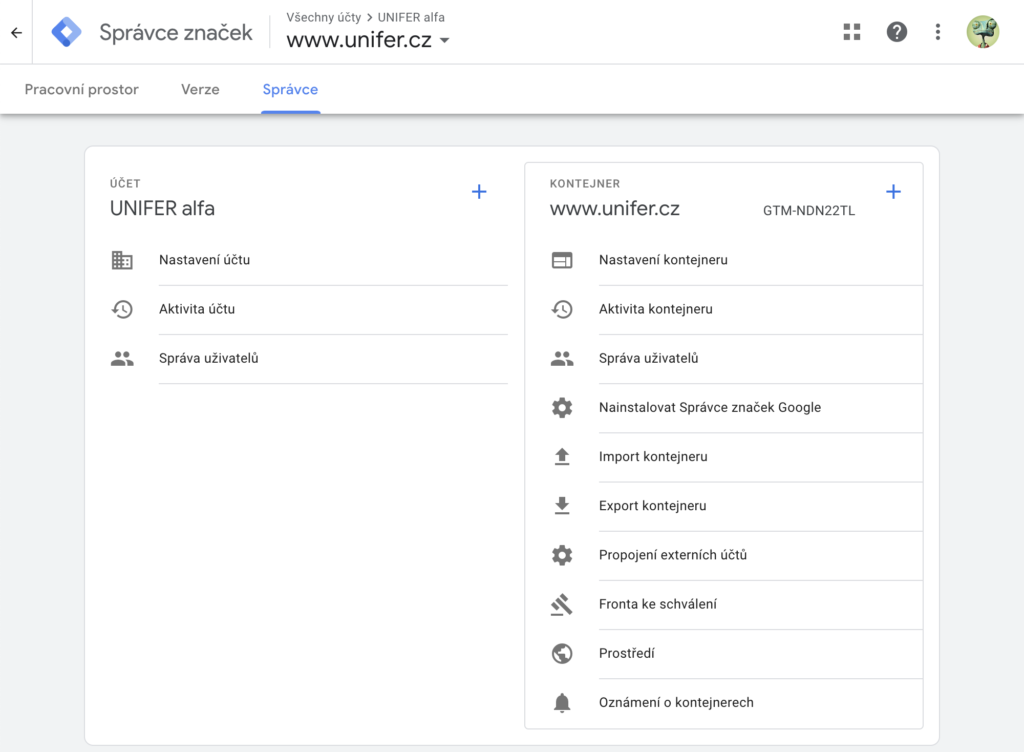Open Aktivita kontejneru
The image size is (1024, 752).
655,309
